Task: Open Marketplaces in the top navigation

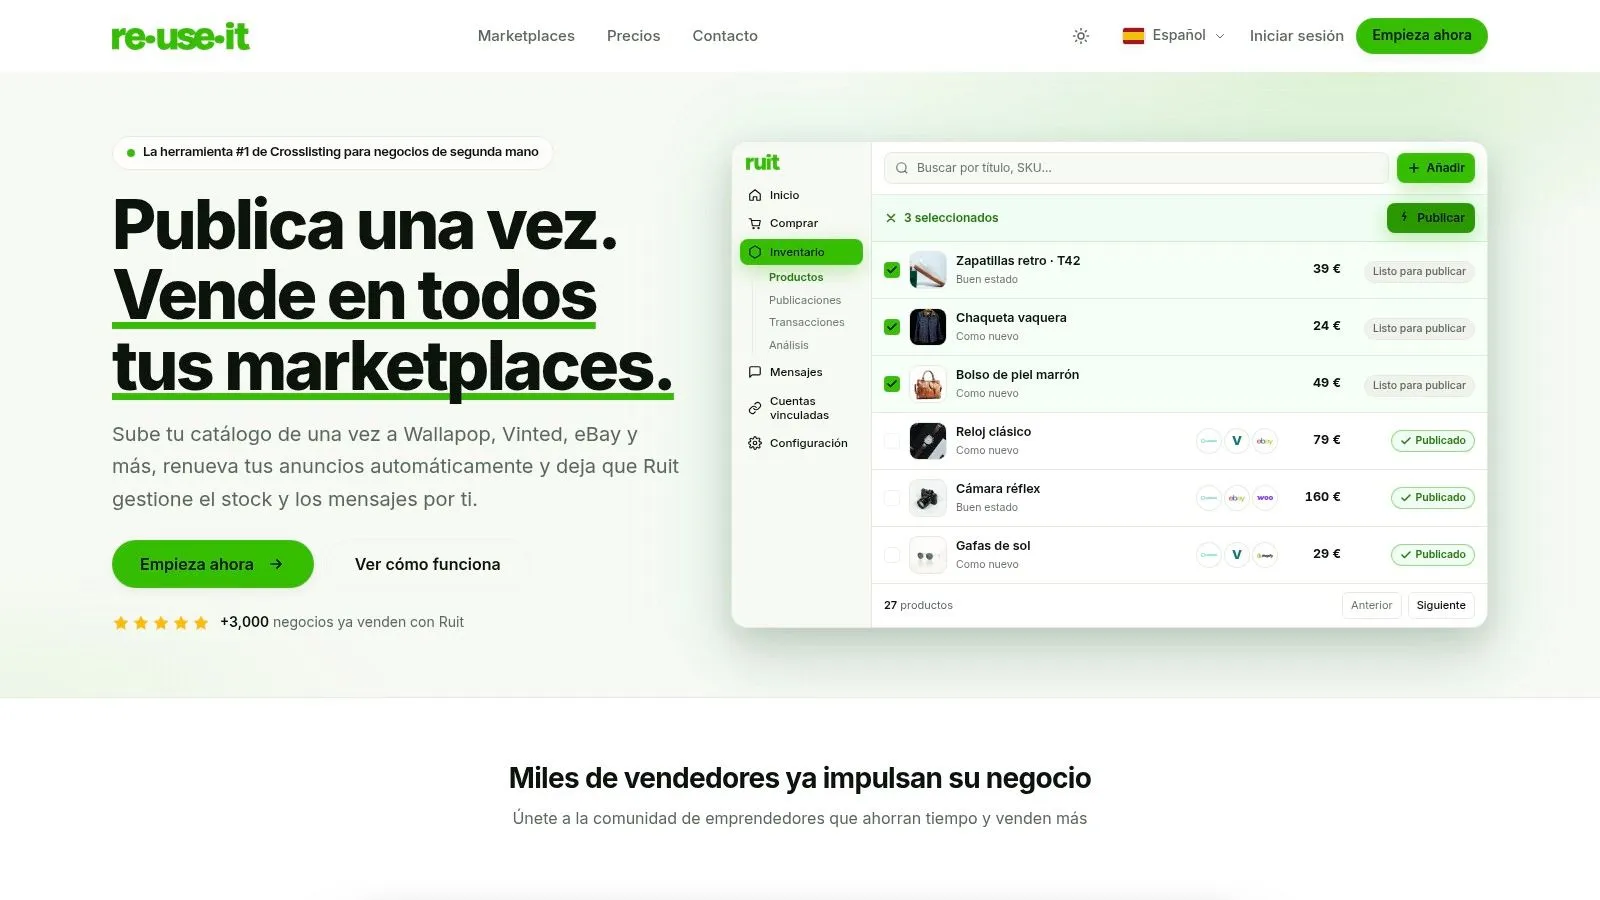Action: [x=526, y=36]
